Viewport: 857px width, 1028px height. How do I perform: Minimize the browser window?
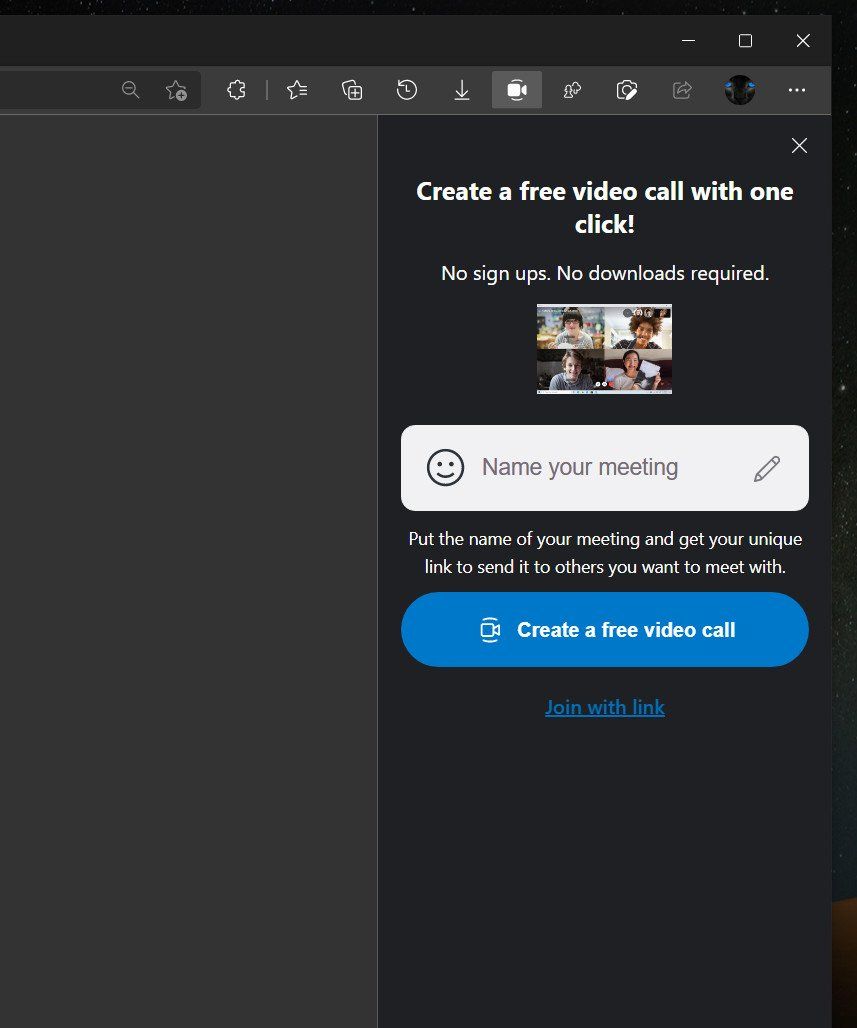coord(688,41)
